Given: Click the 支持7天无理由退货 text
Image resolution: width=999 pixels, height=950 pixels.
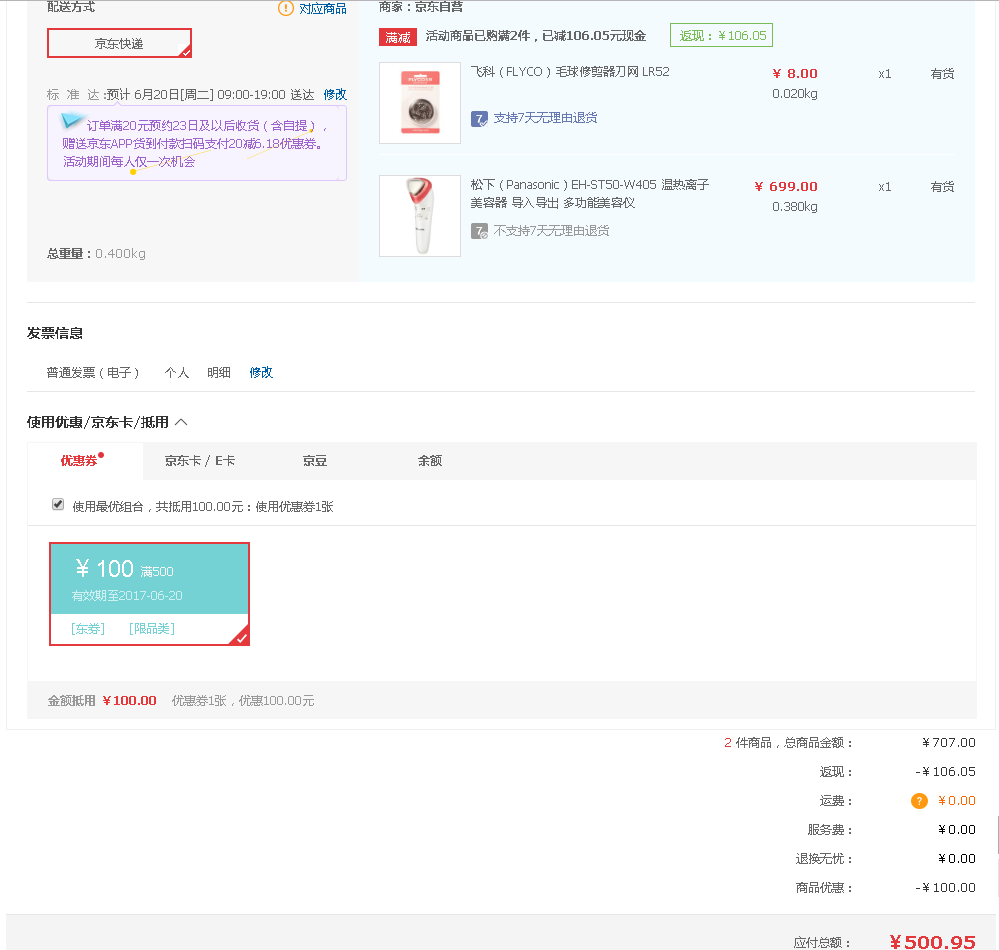Looking at the screenshot, I should point(545,118).
